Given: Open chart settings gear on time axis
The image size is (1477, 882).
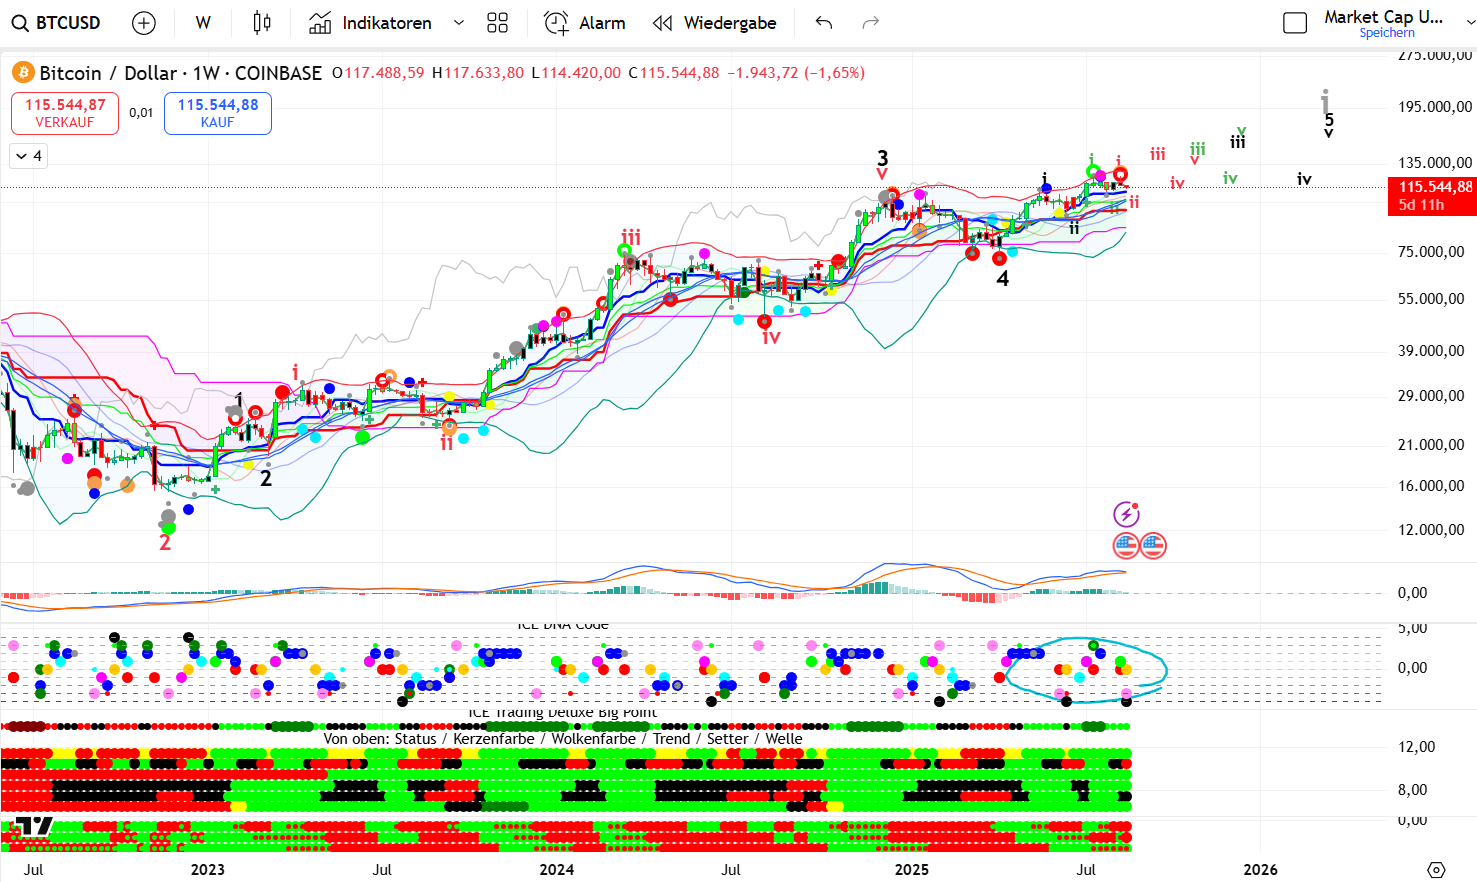Looking at the screenshot, I should [x=1436, y=869].
